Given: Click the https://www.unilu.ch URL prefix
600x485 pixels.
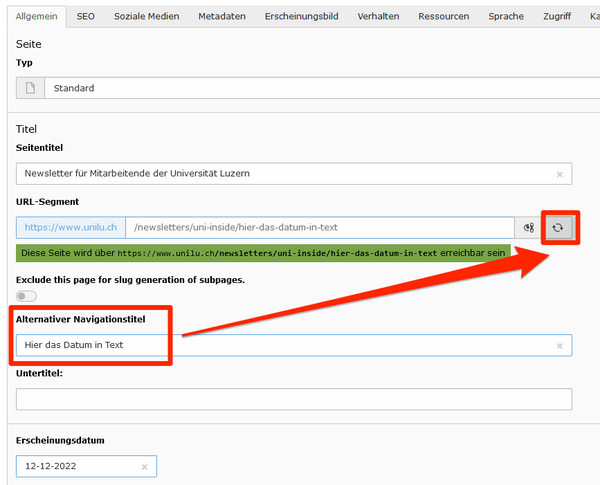Looking at the screenshot, I should 71,227.
